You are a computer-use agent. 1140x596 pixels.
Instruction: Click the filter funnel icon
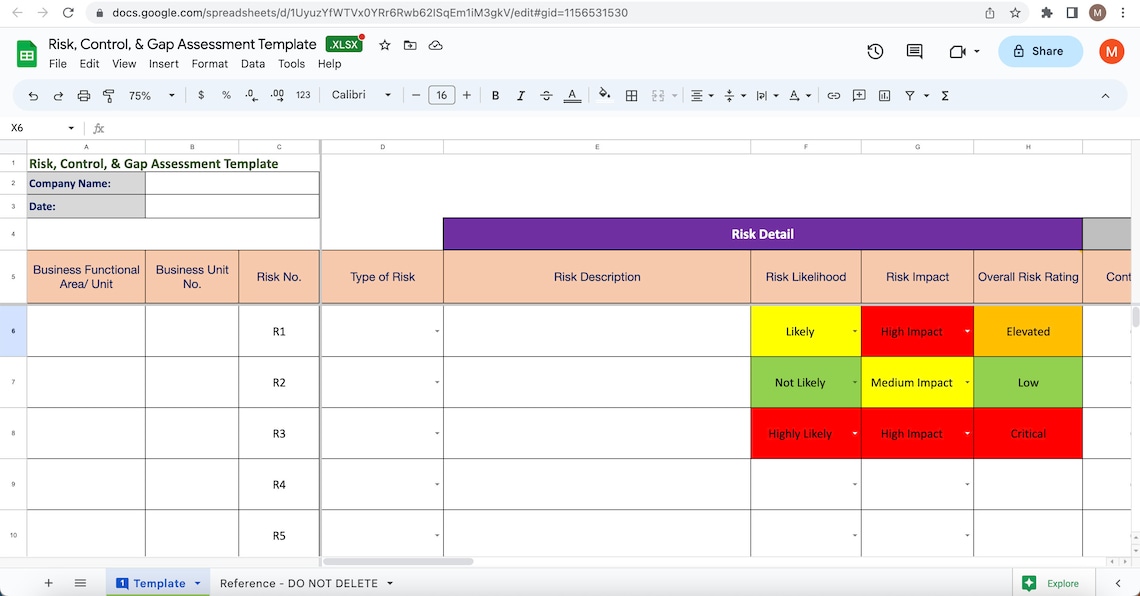tap(910, 95)
